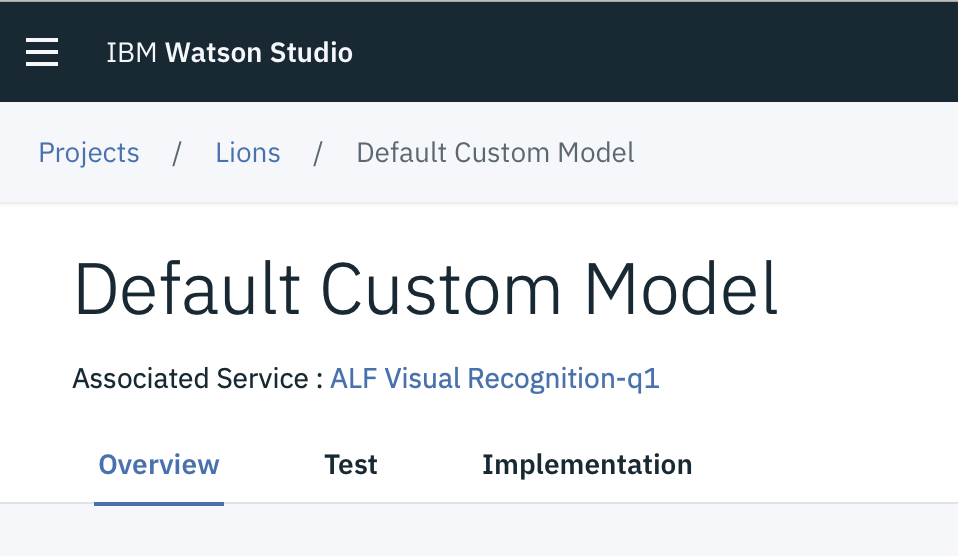
Task: Open the hamburger navigation menu
Action: (42, 52)
